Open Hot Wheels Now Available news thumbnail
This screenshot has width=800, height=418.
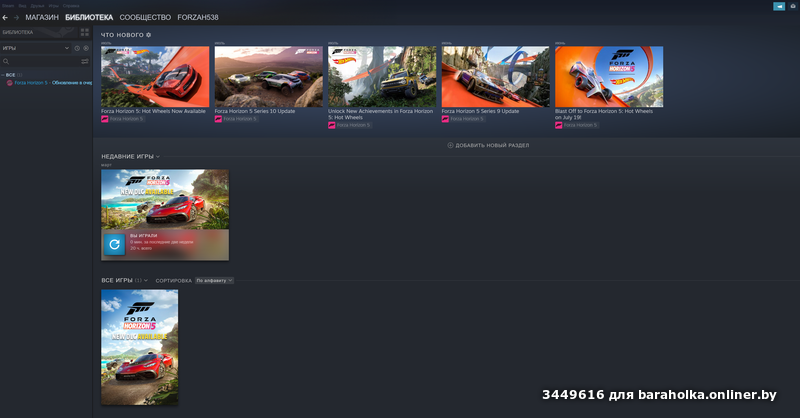[x=155, y=77]
